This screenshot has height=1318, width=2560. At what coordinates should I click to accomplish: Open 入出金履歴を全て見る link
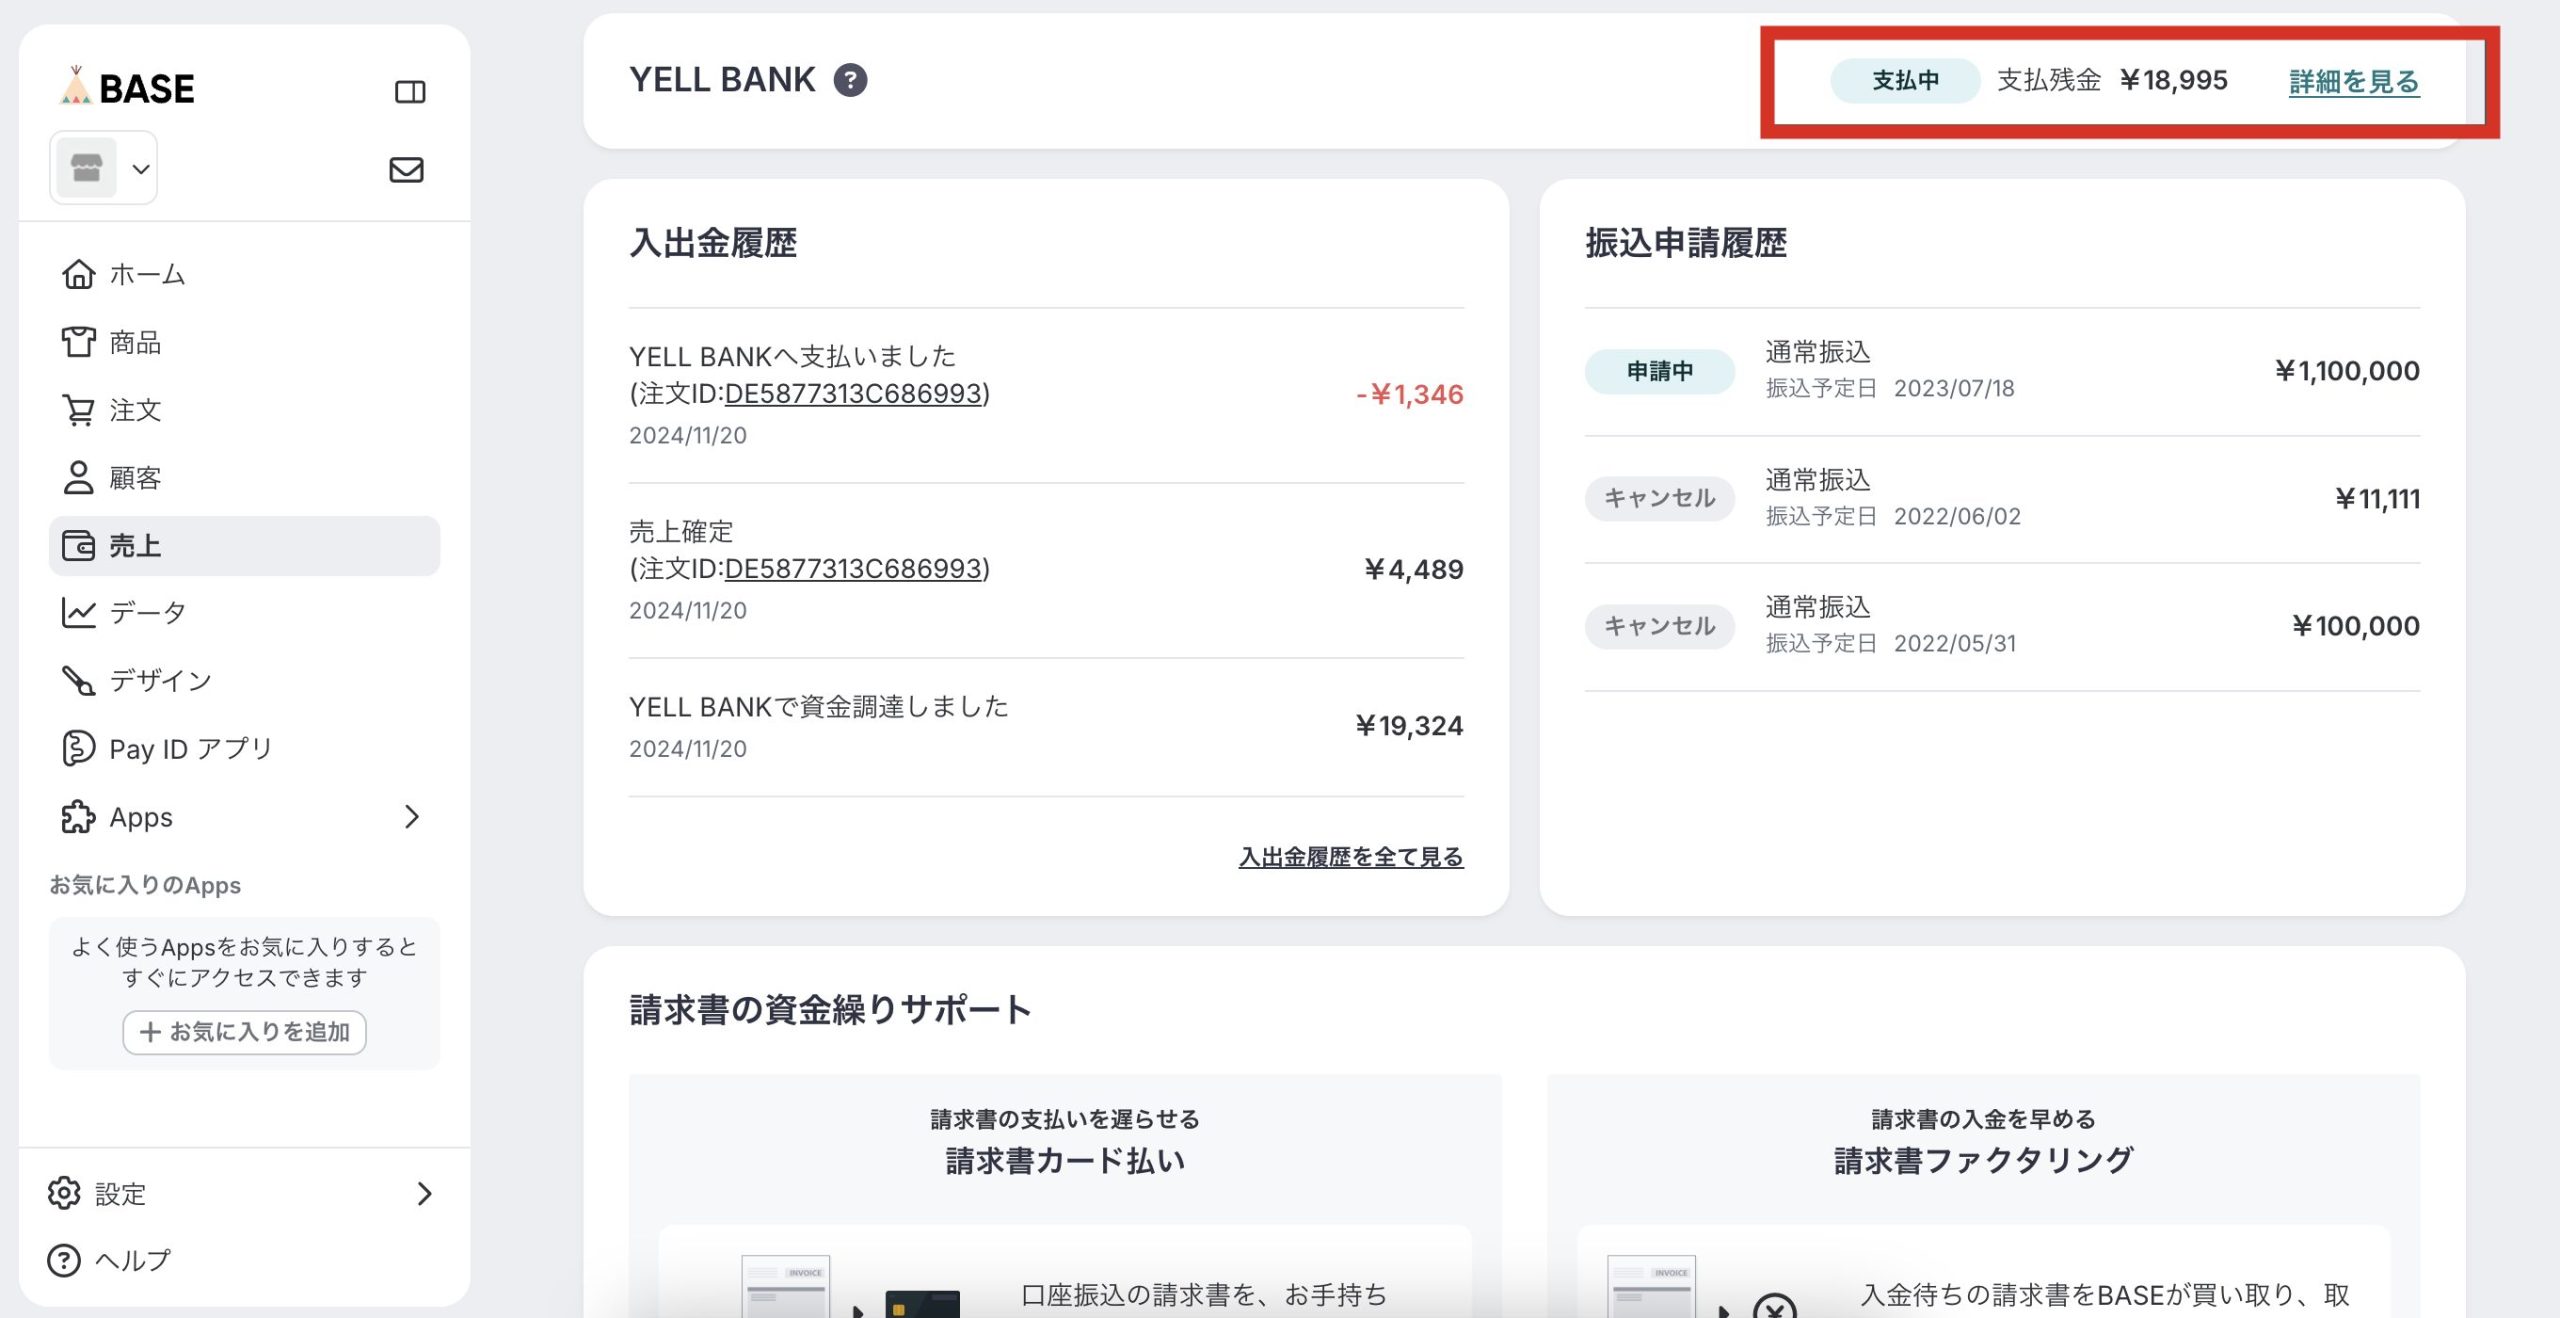pyautogui.click(x=1350, y=857)
